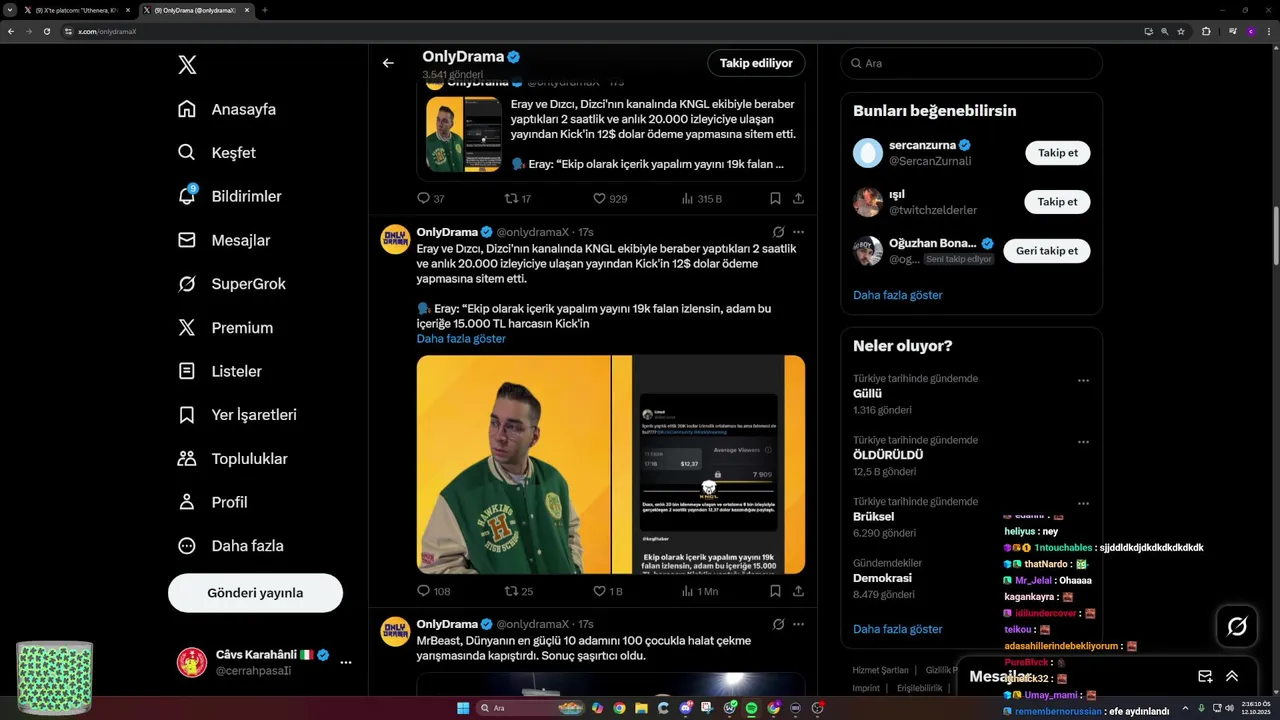Click Geri takip et for Oğuzhan Bona
The width and height of the screenshot is (1280, 720).
pos(1047,251)
